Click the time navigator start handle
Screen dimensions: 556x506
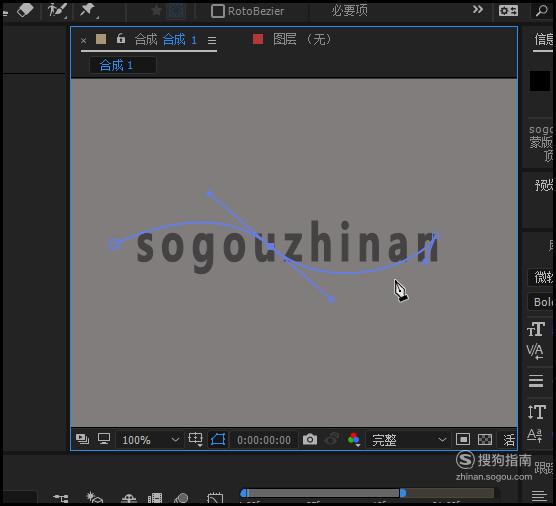click(x=244, y=493)
